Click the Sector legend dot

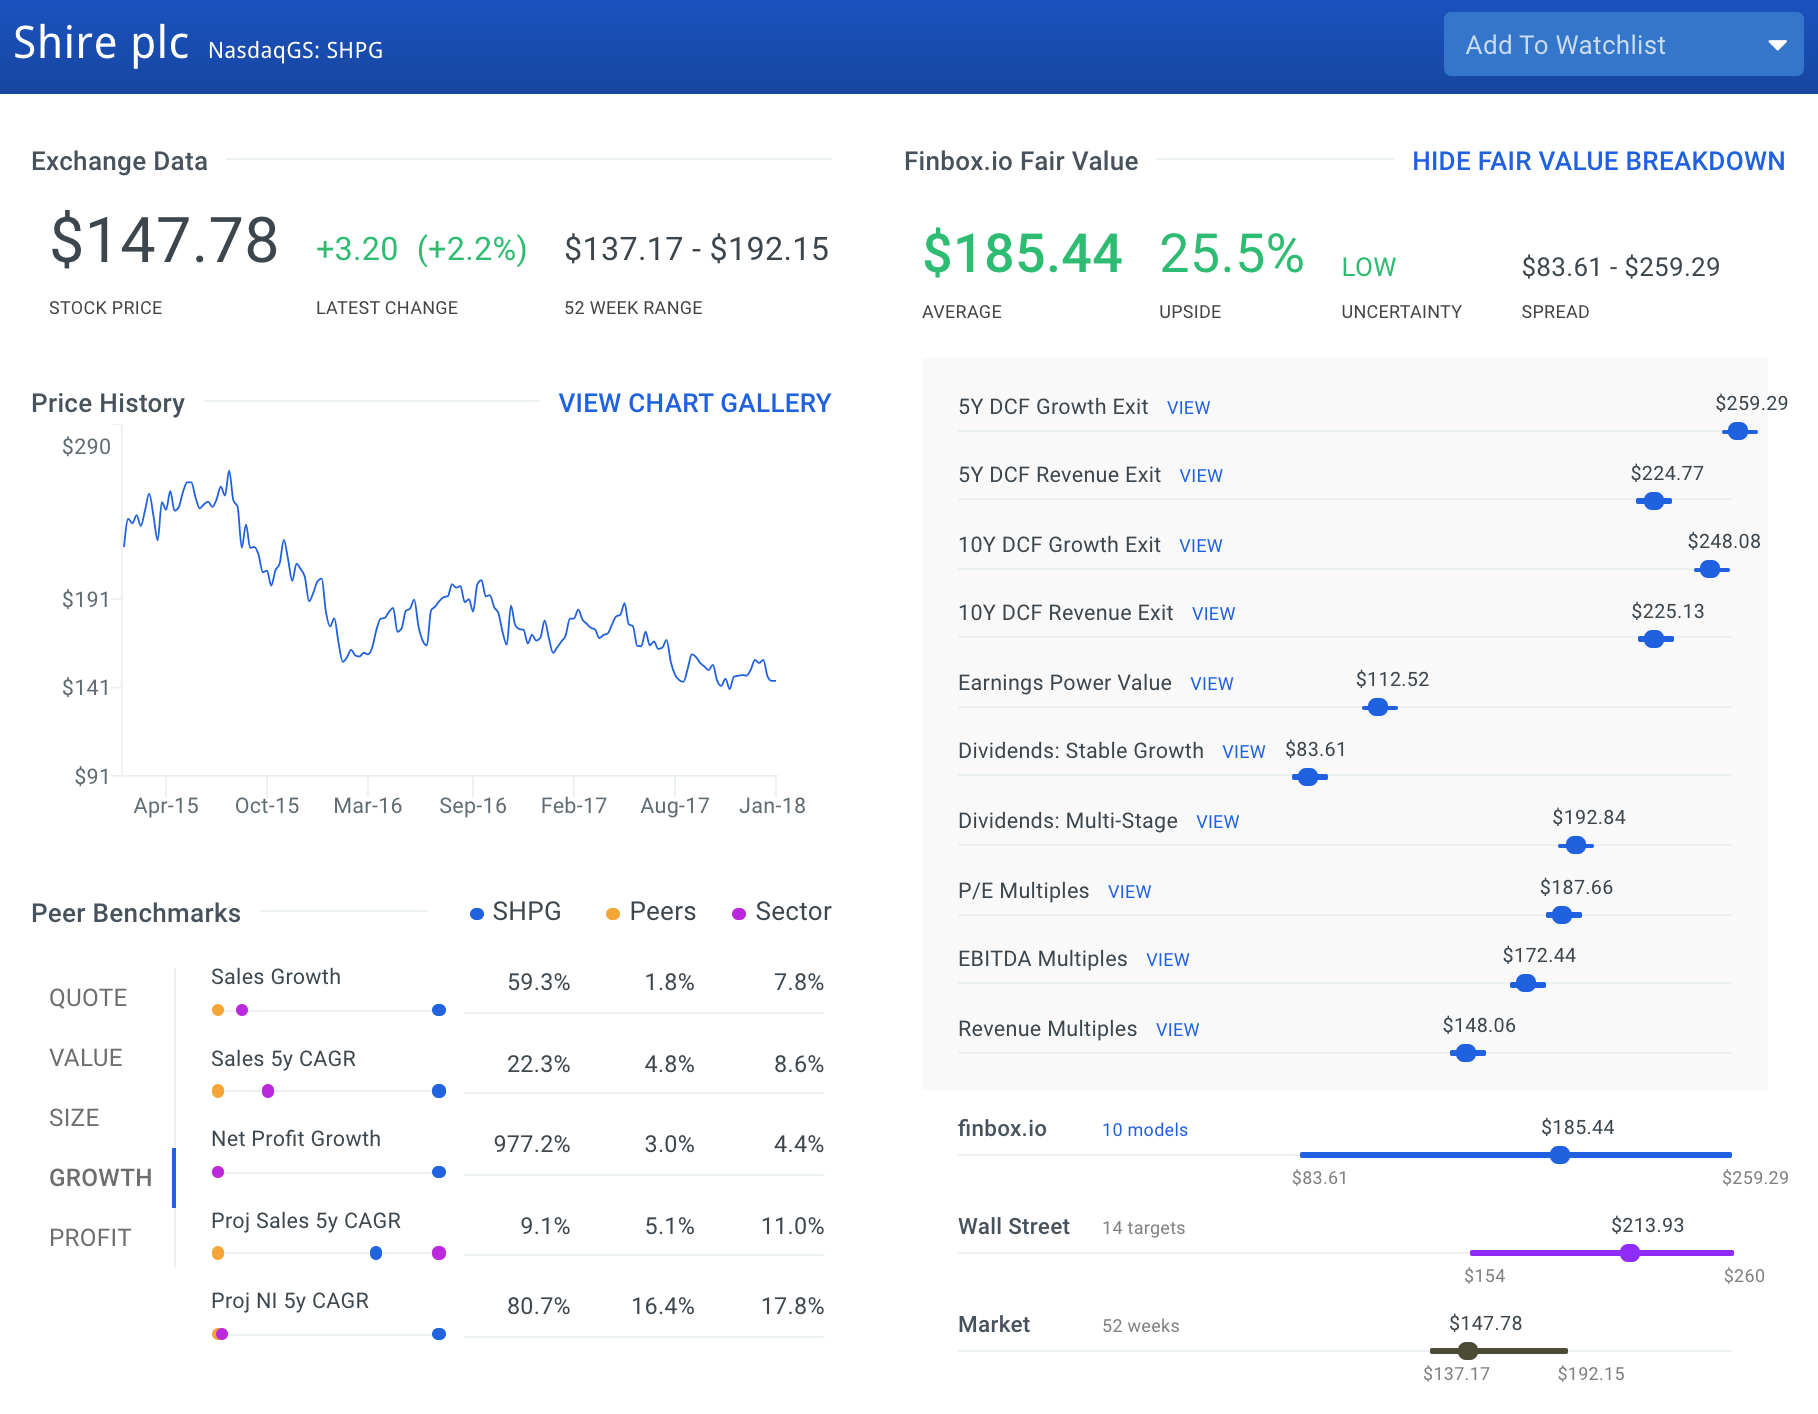(x=739, y=913)
